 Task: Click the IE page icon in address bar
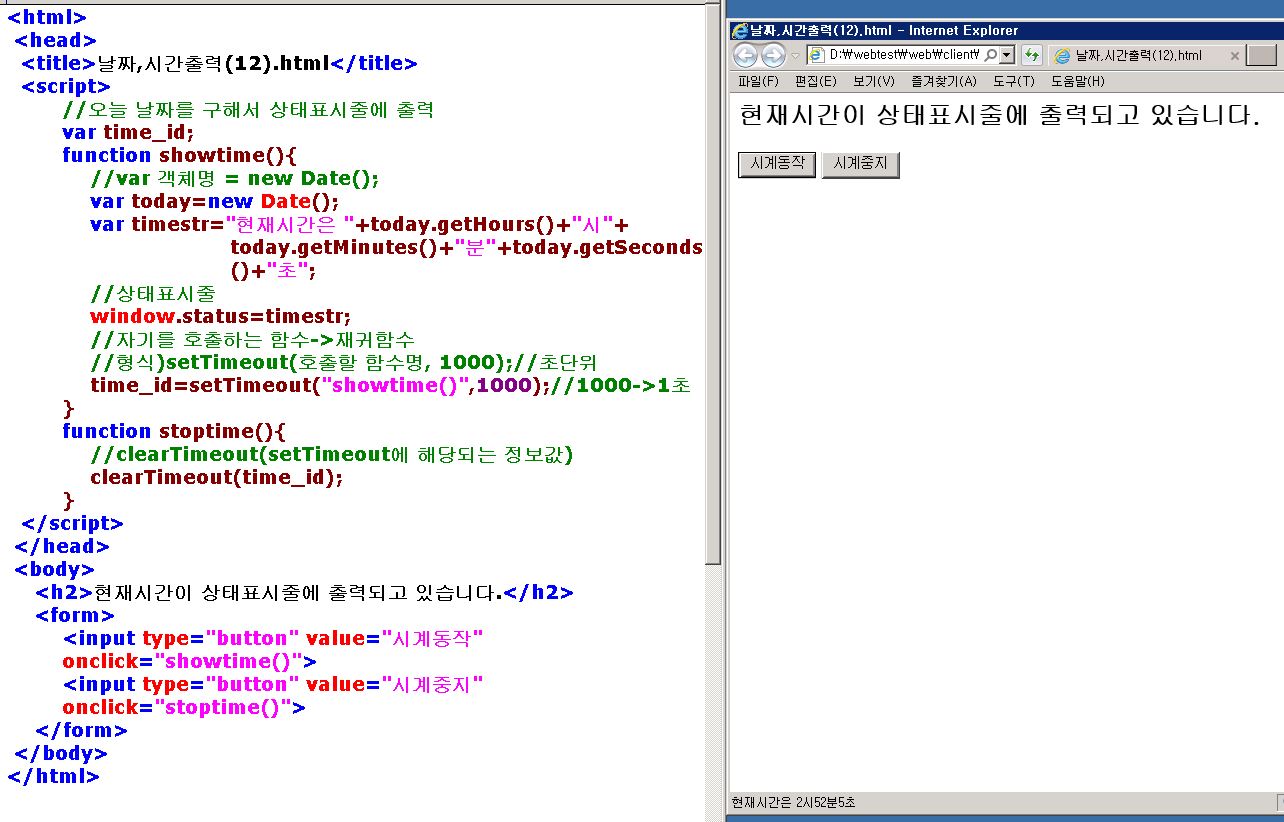(817, 56)
